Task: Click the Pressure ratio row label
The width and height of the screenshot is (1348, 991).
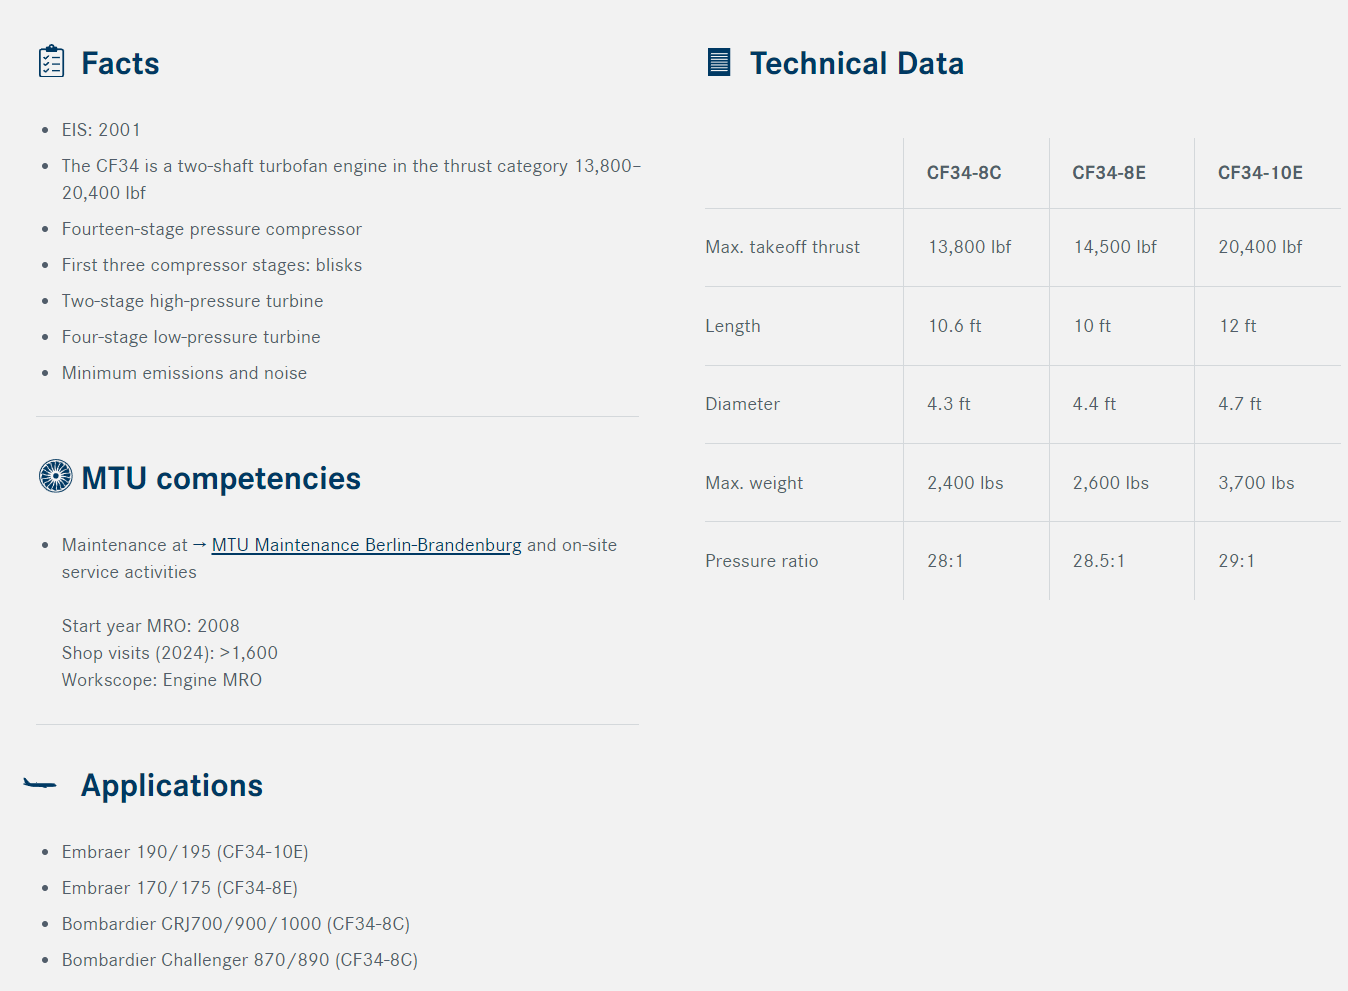Action: click(762, 561)
